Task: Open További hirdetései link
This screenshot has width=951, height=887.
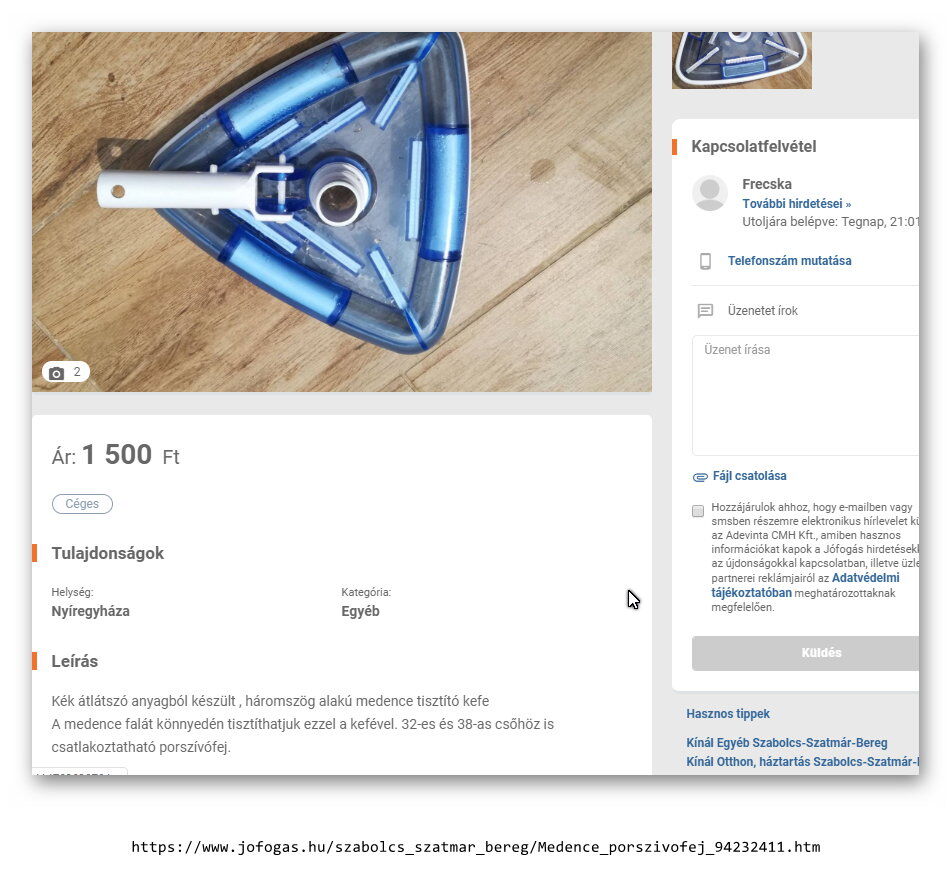Action: (796, 204)
